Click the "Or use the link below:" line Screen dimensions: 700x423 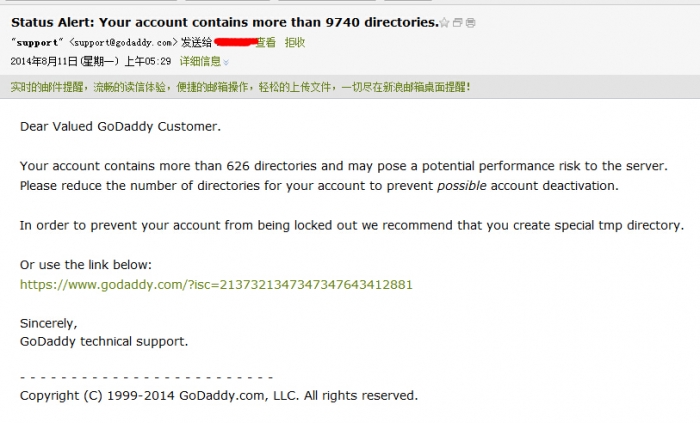point(86,265)
